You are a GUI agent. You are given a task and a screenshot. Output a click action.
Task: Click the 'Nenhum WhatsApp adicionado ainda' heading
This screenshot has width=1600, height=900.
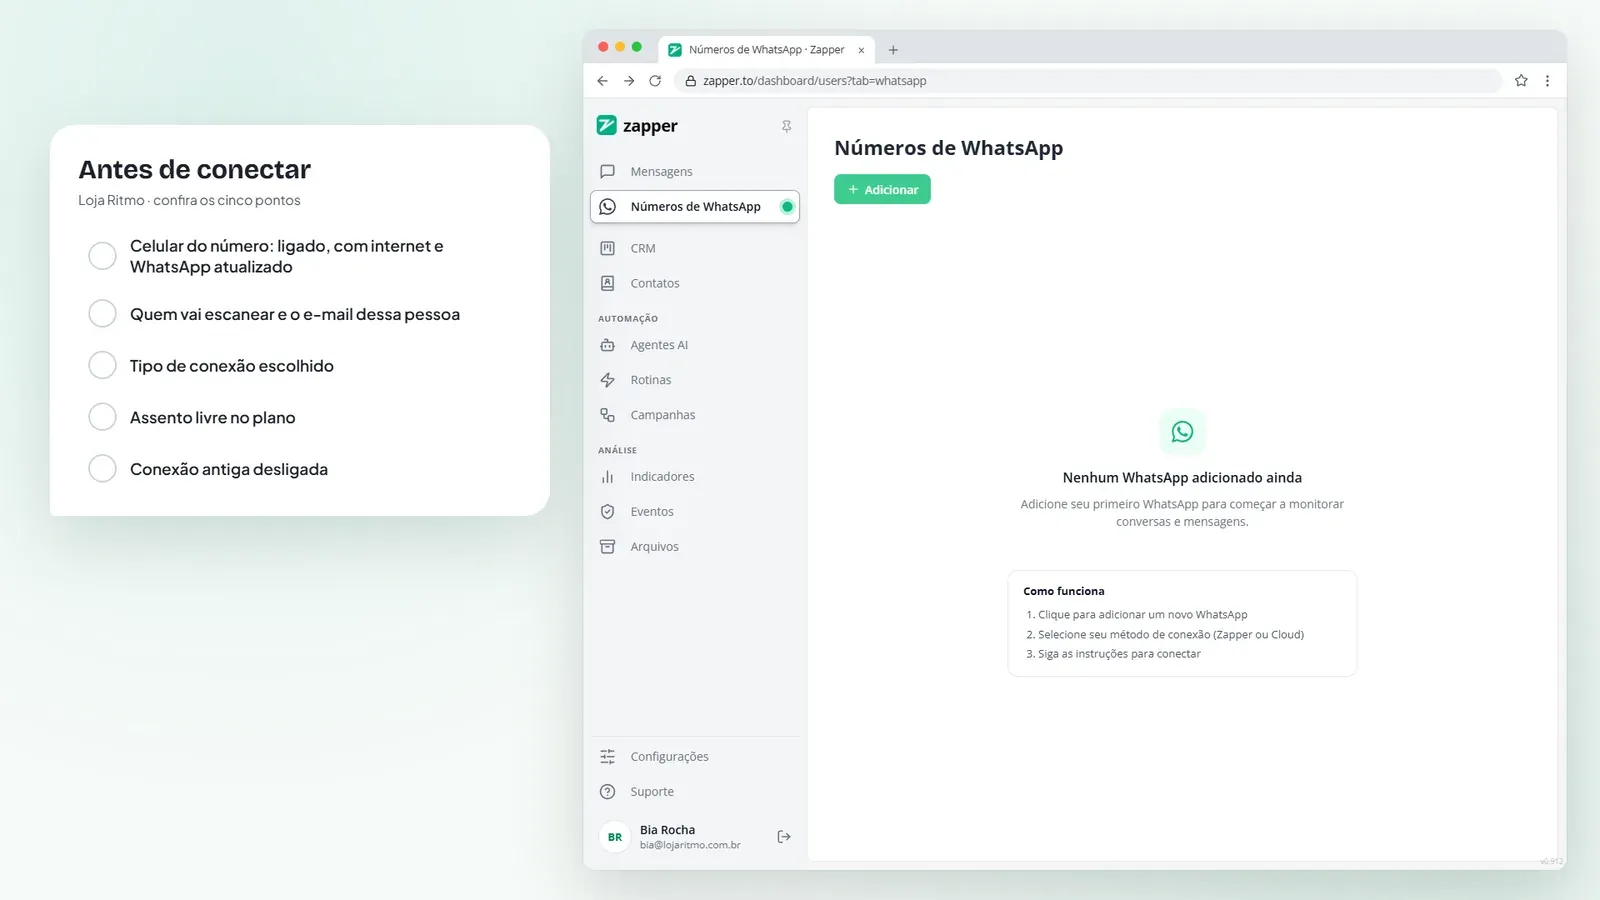[1182, 478]
